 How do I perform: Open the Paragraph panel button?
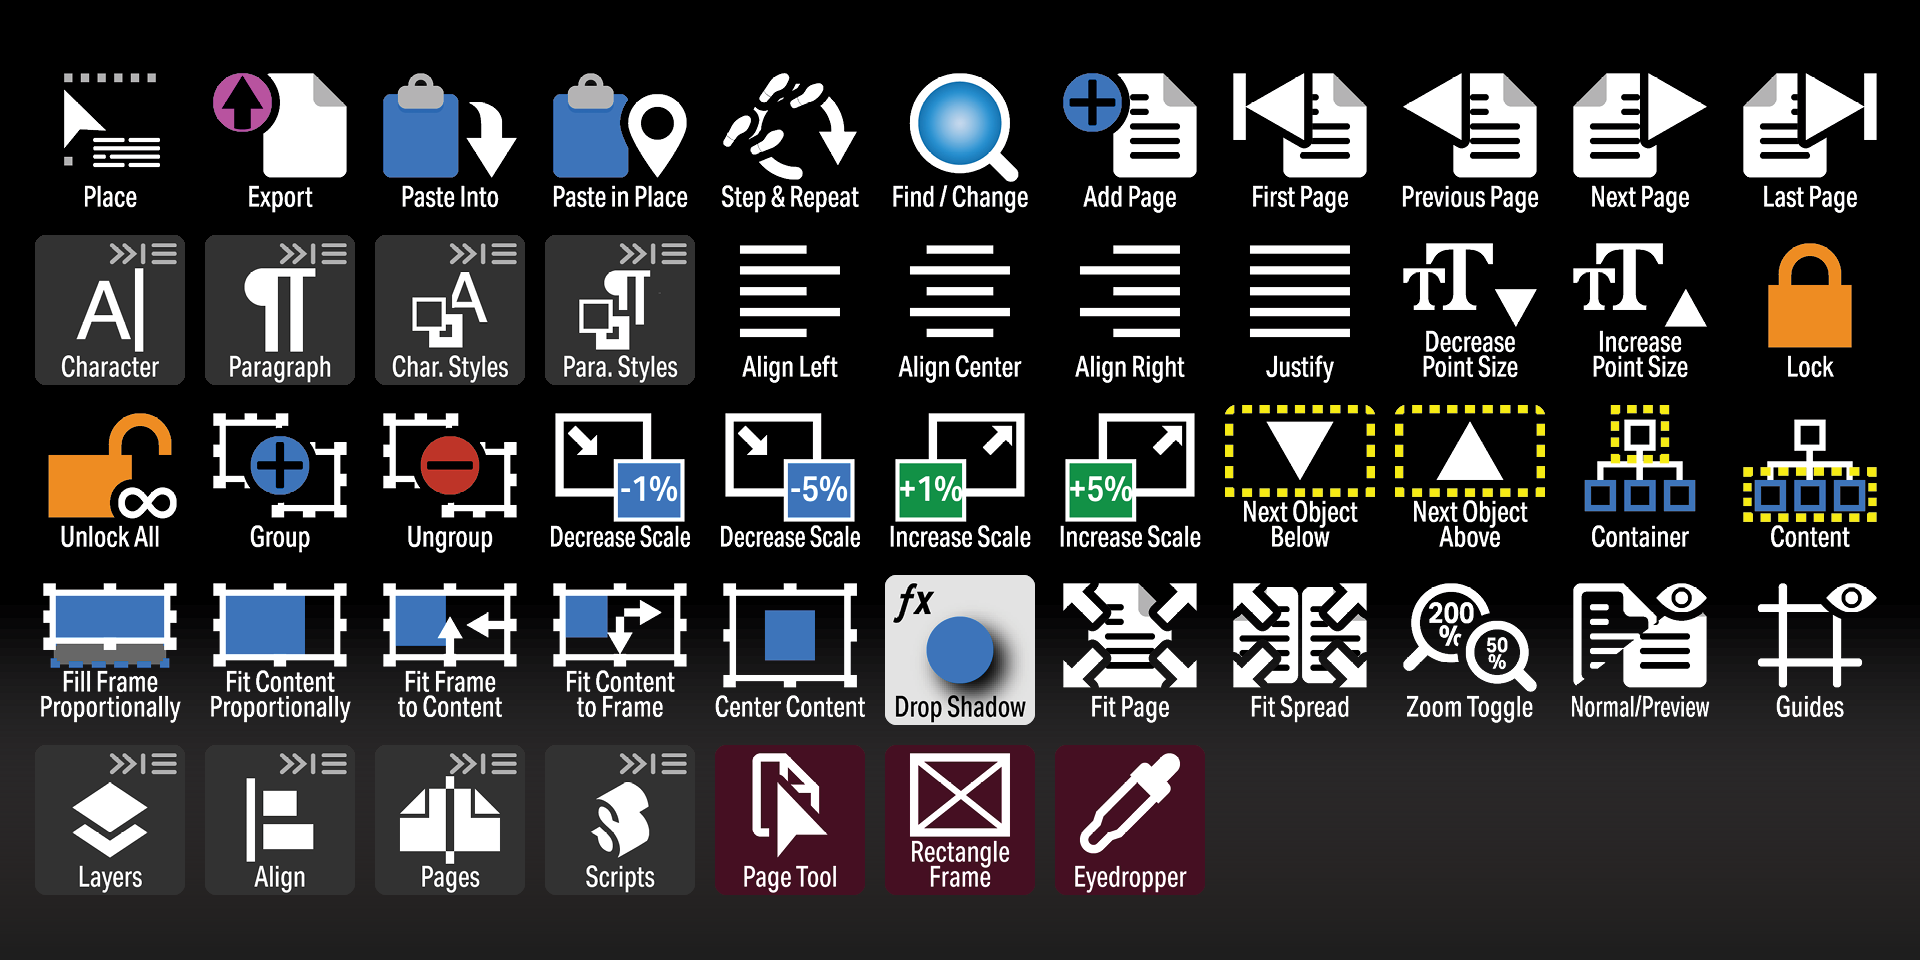(280, 310)
